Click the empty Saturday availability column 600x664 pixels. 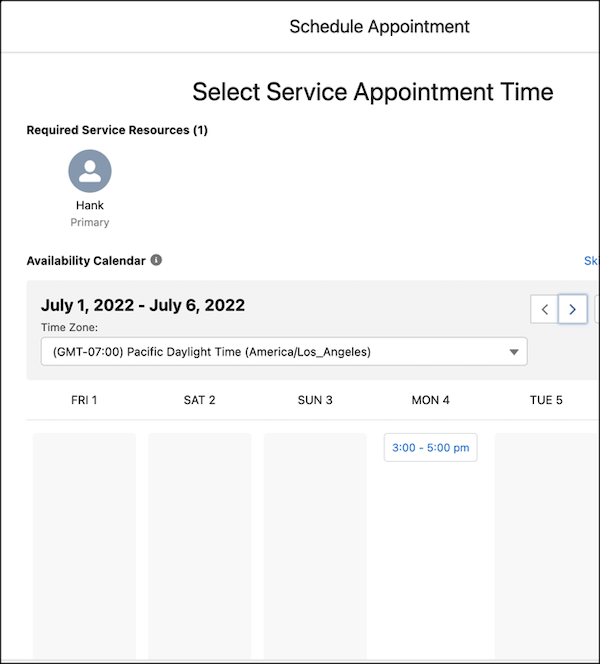[199, 546]
